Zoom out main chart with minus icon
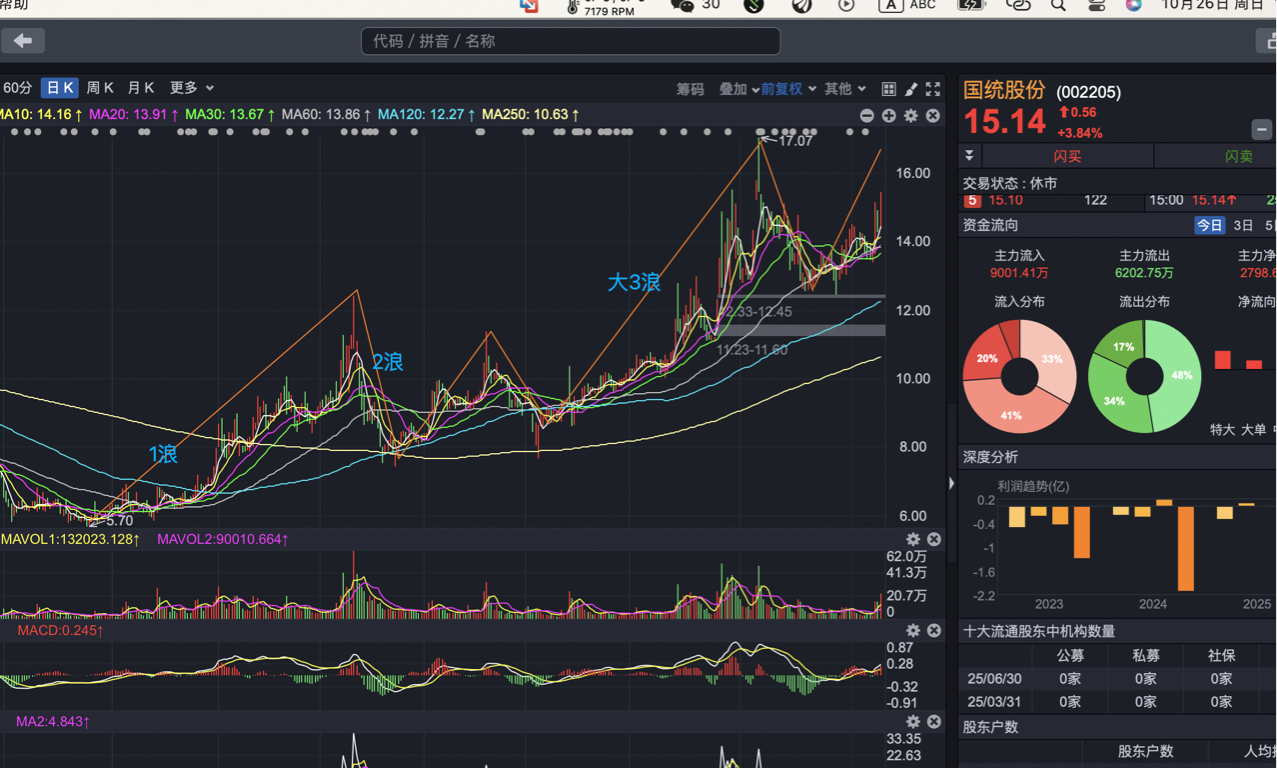The width and height of the screenshot is (1277, 768). 867,116
